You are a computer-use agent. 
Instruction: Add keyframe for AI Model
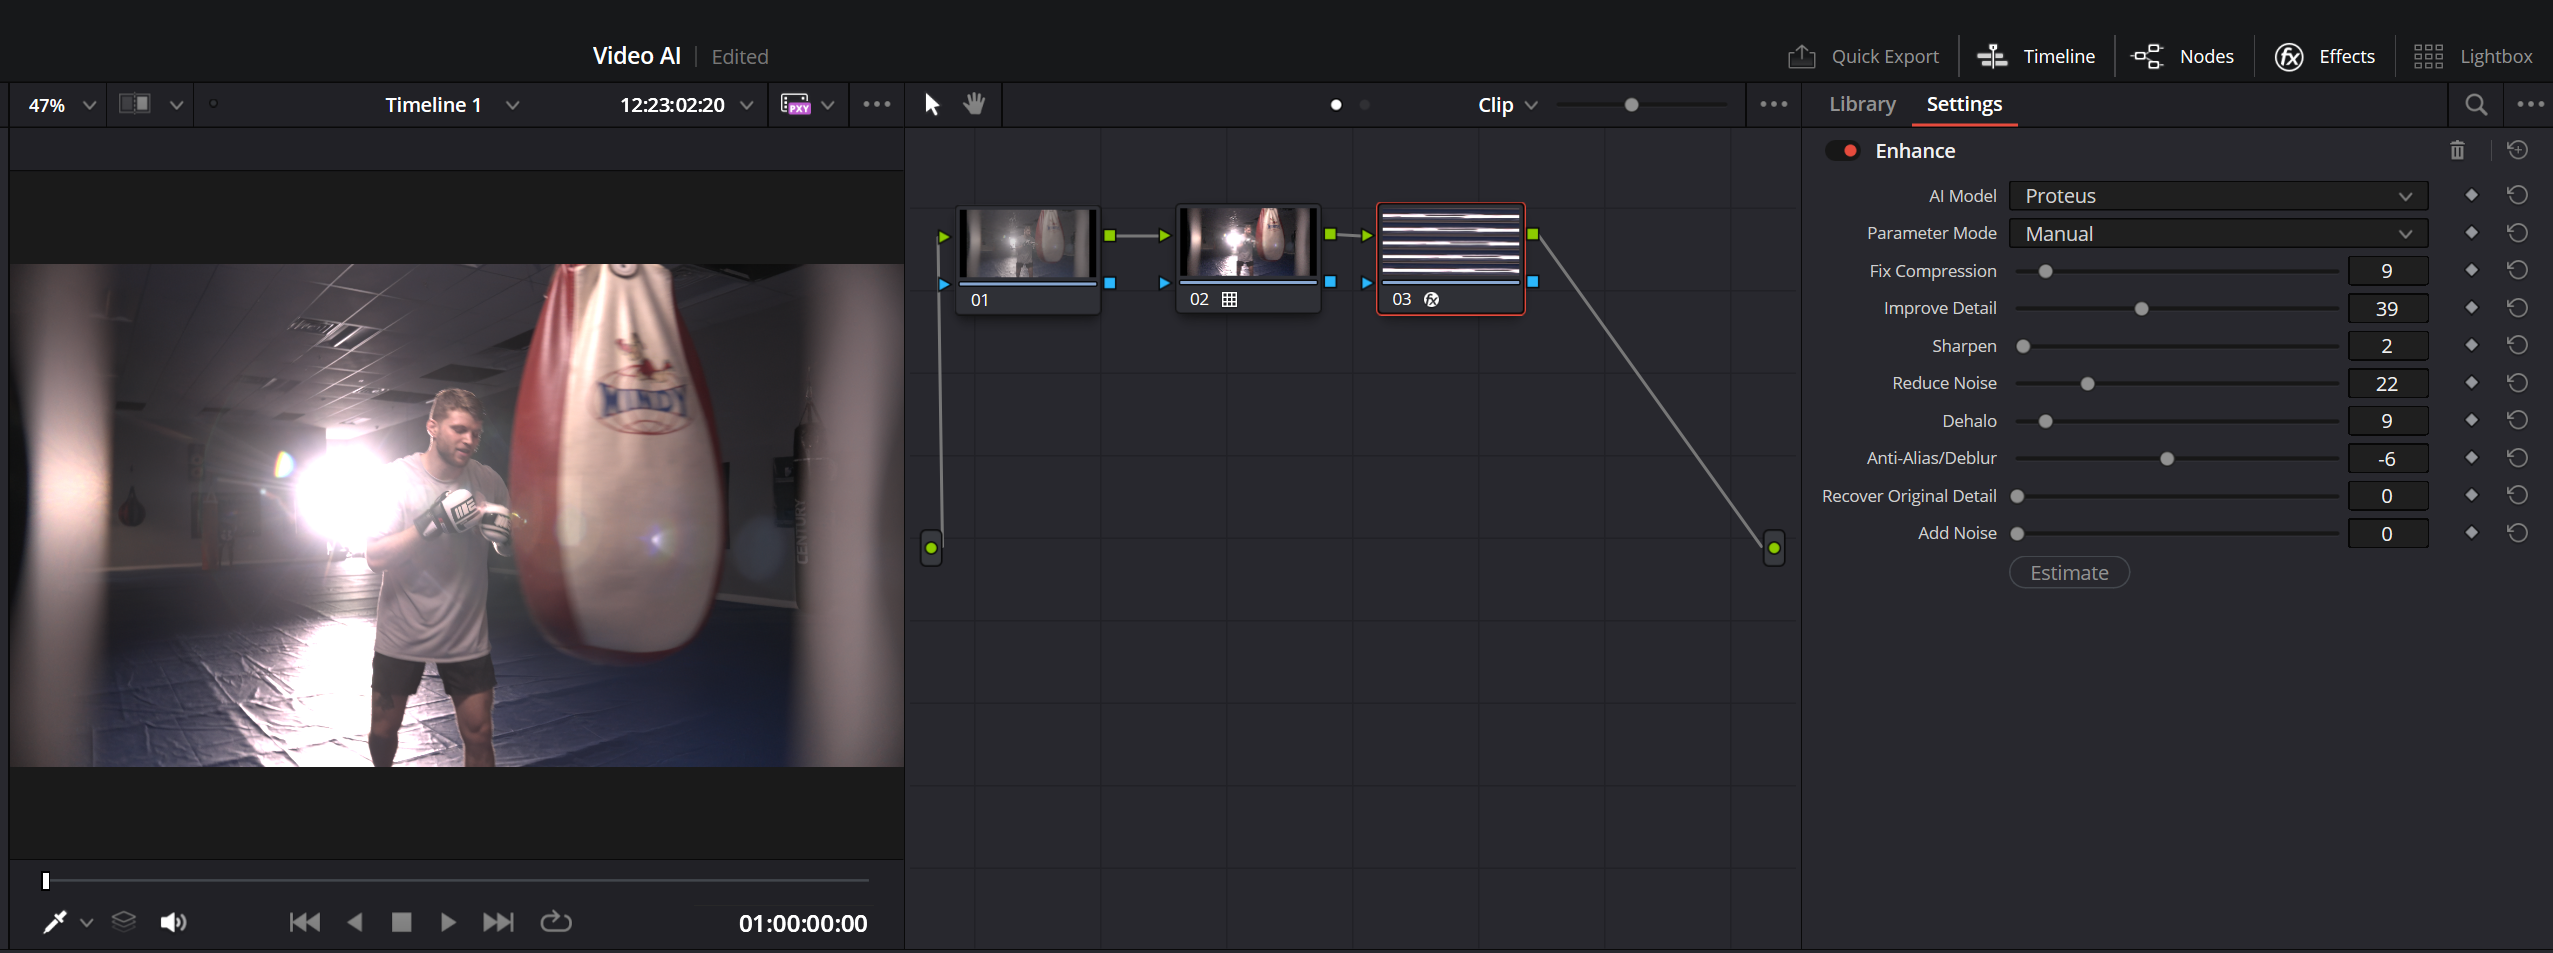click(x=2471, y=195)
